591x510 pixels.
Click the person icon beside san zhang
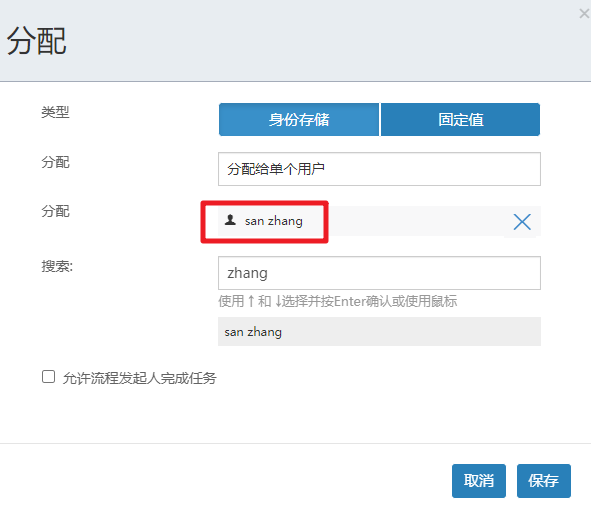(230, 220)
